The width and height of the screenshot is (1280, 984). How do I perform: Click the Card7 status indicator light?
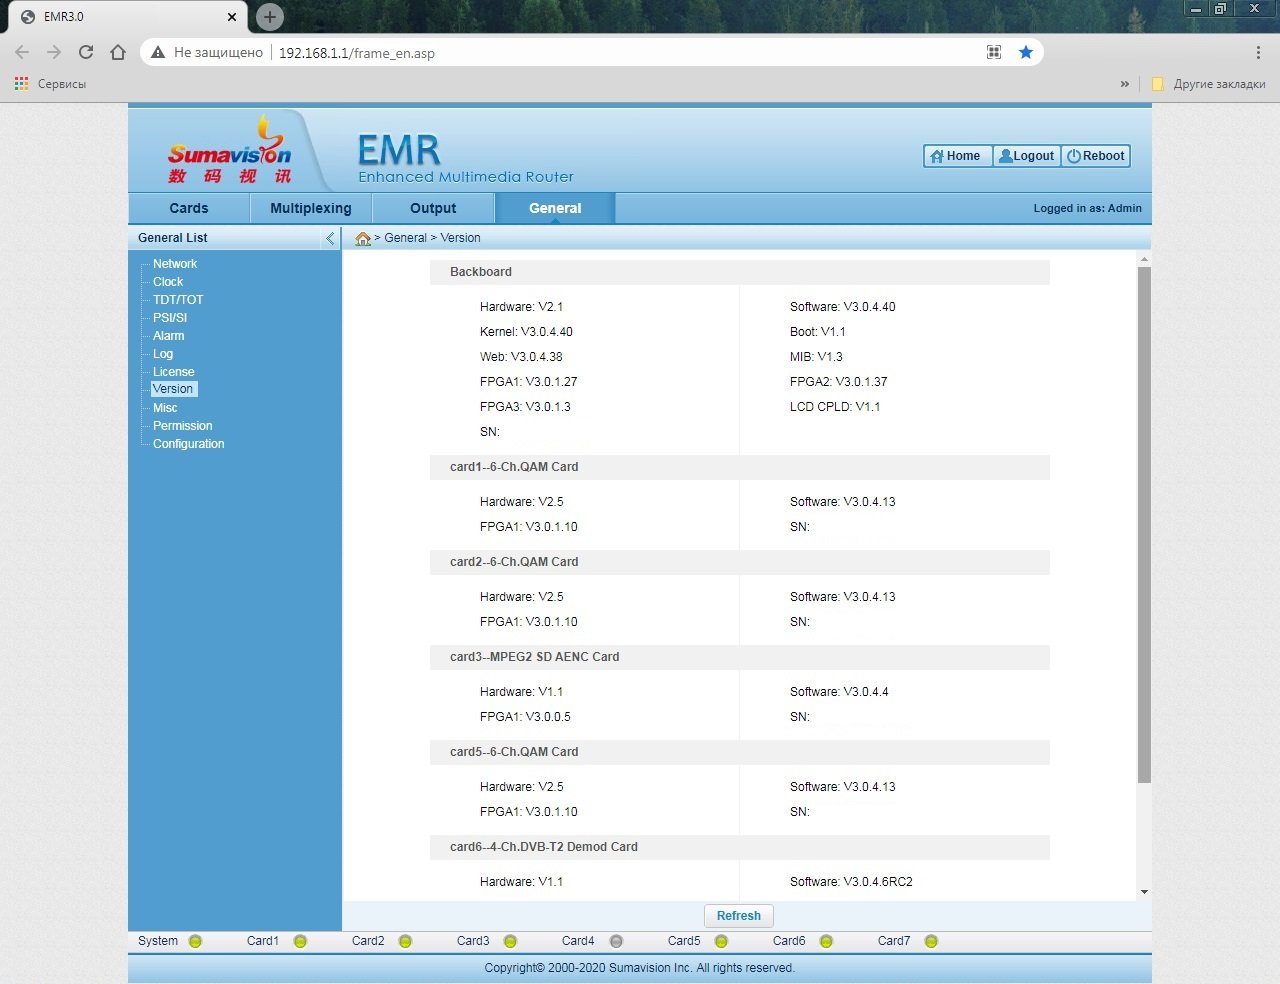(931, 941)
